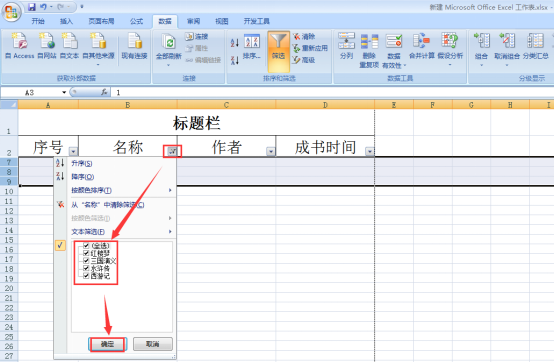554x362 pixels.
Task: Switch to the 公式 tab
Action: coord(136,21)
